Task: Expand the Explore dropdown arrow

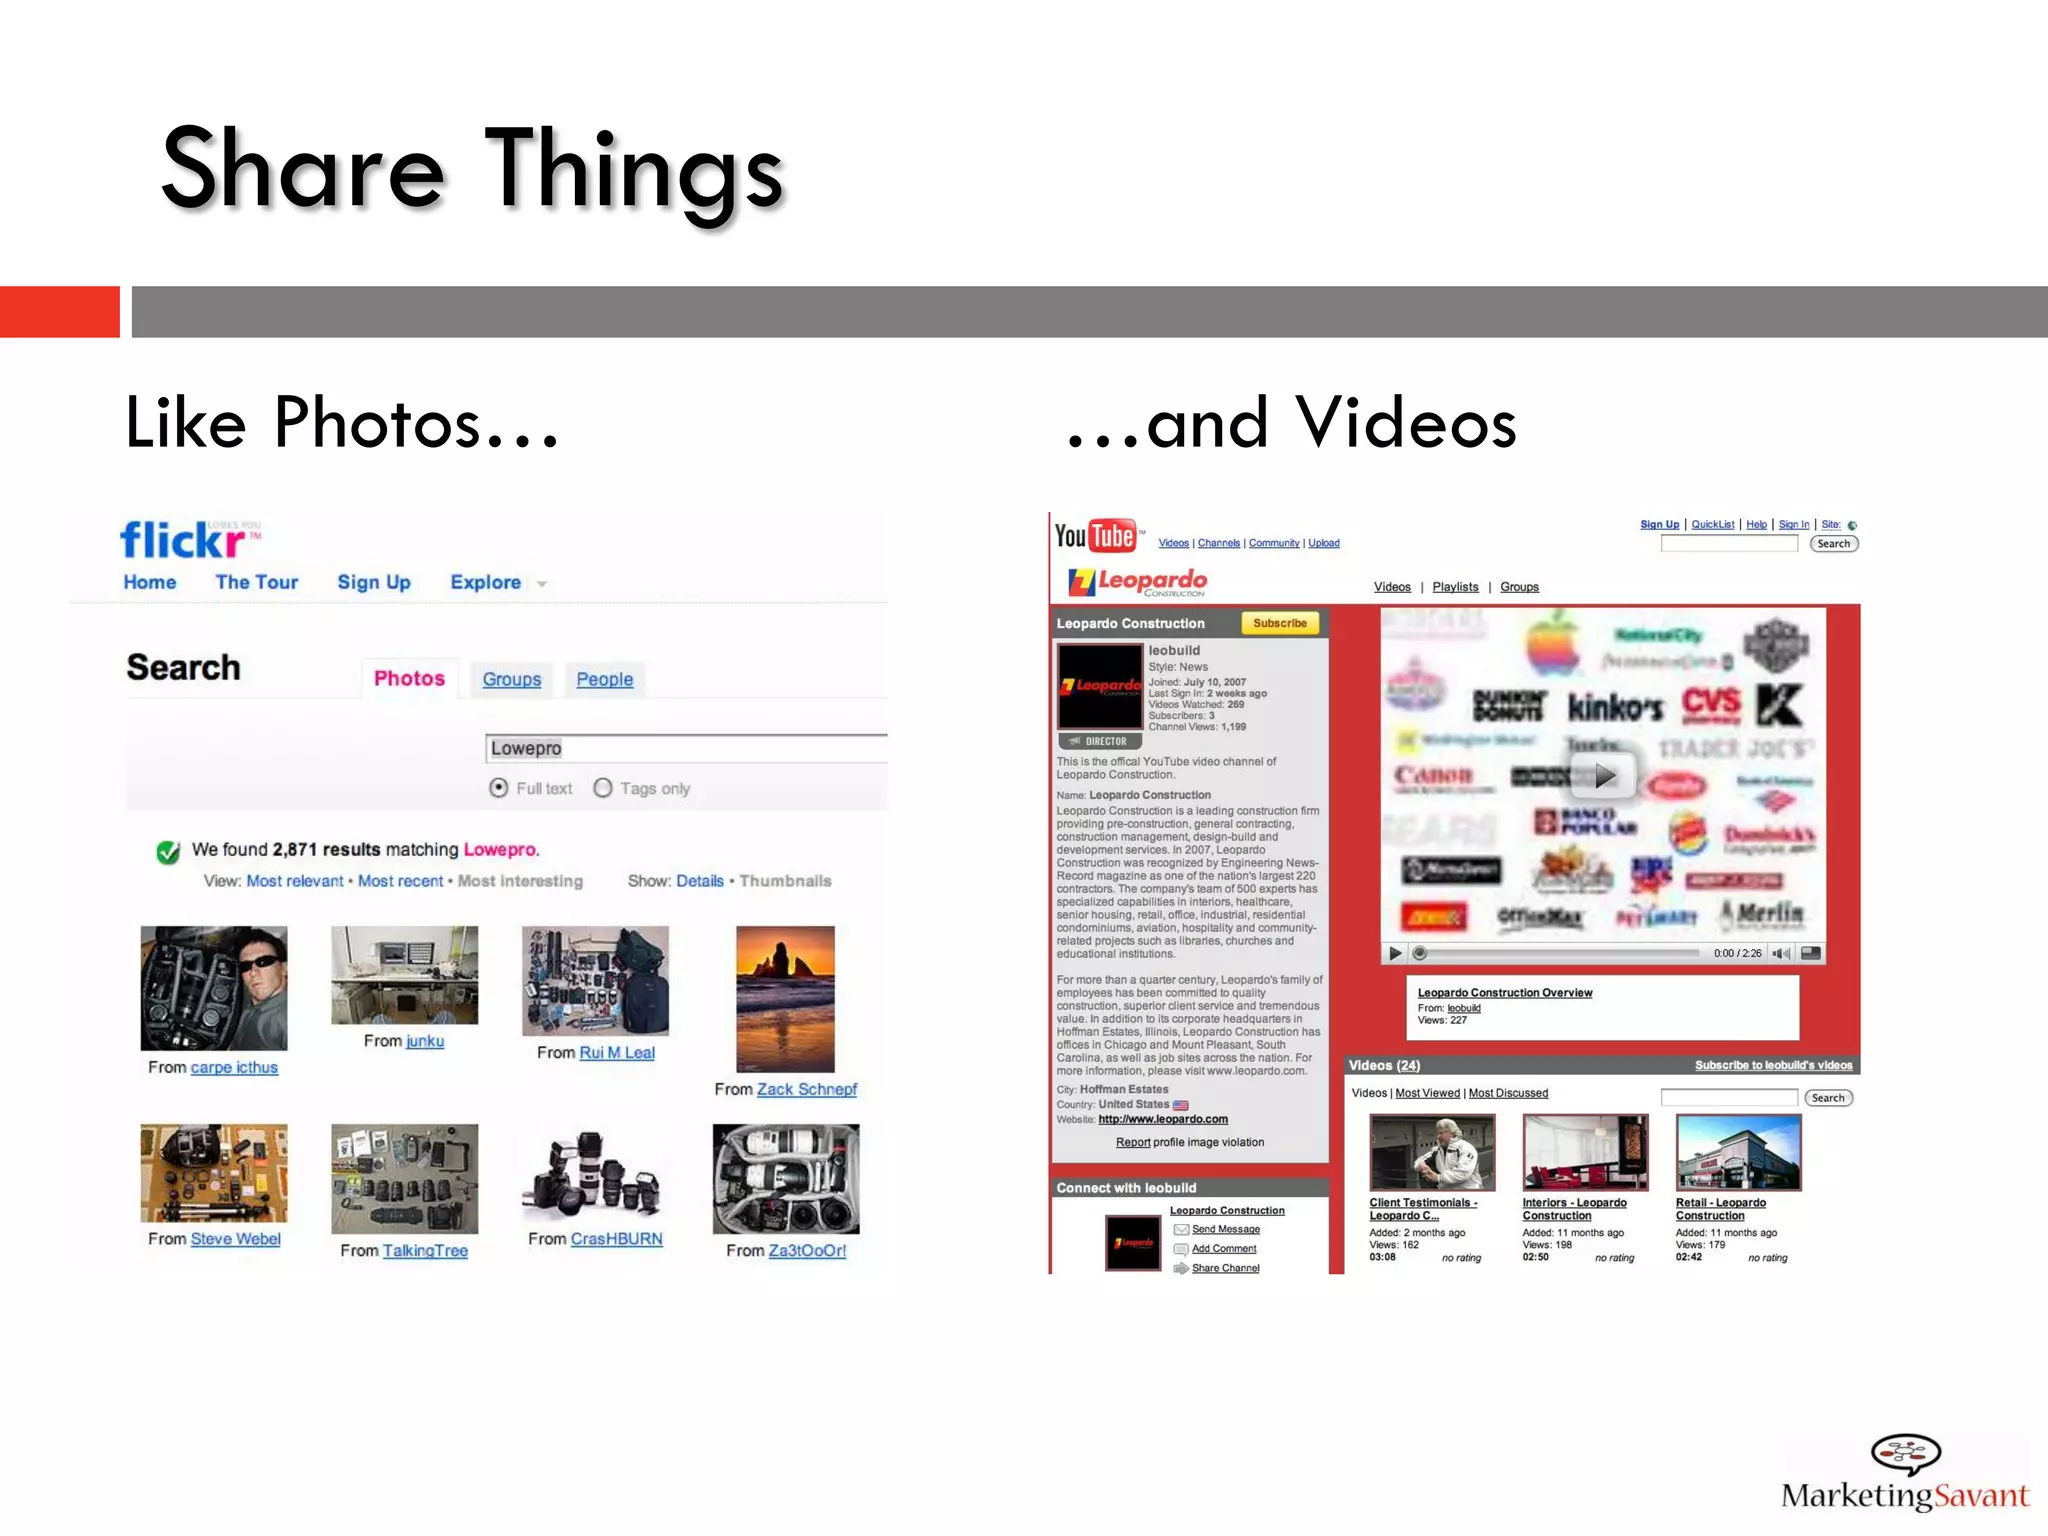Action: 542,584
